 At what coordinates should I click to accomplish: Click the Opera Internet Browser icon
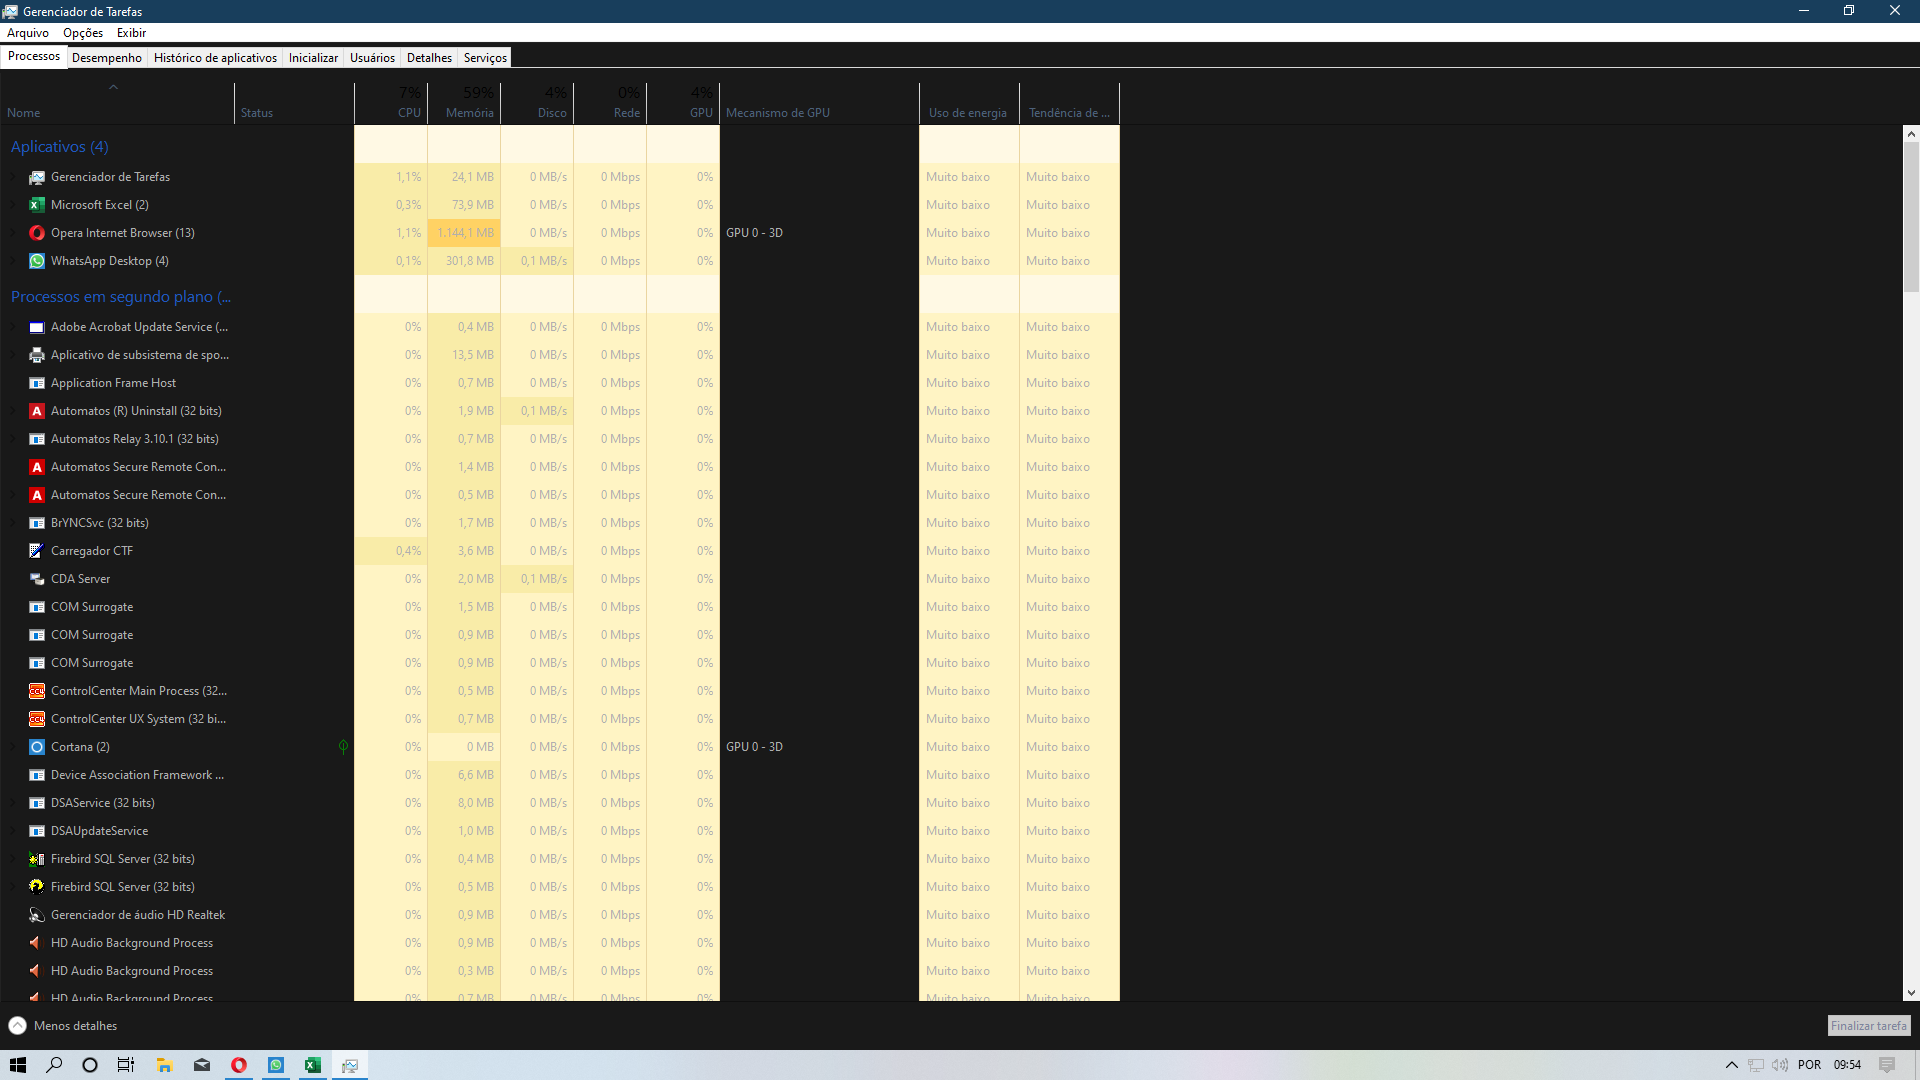[36, 232]
